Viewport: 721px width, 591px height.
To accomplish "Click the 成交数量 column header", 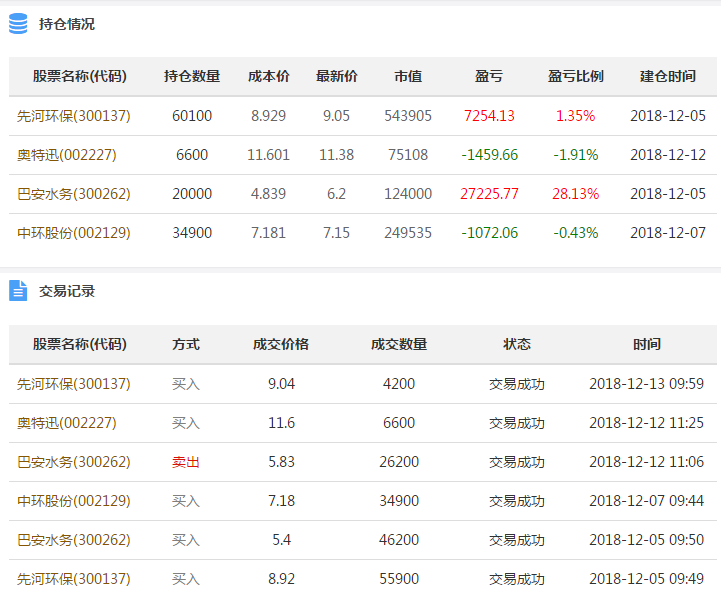I will point(399,344).
